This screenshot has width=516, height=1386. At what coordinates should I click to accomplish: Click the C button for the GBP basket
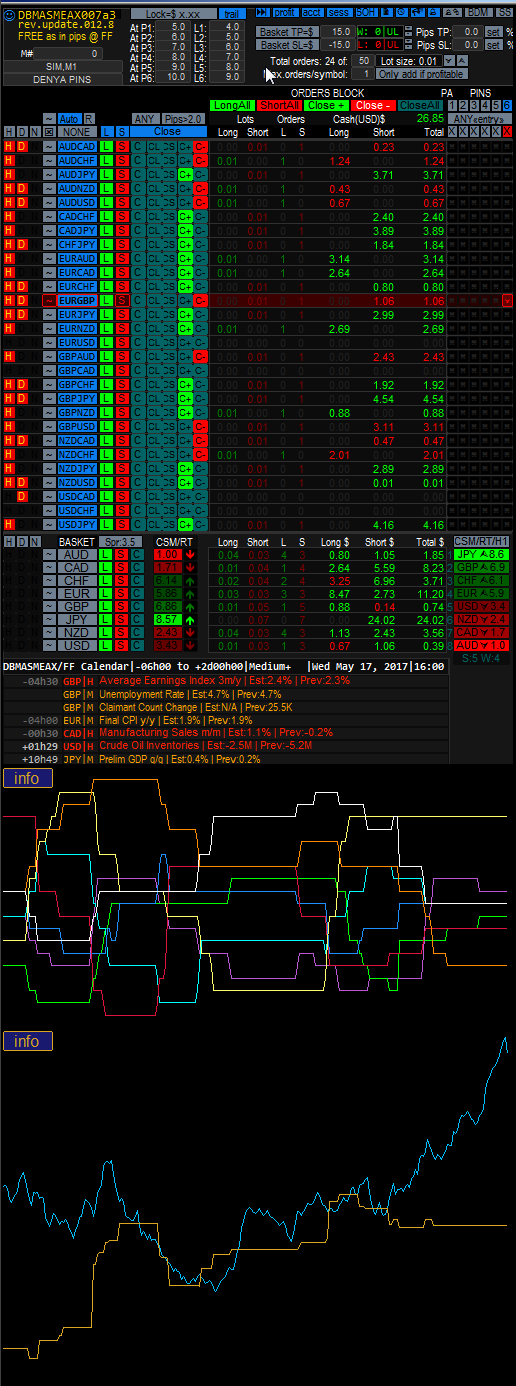[x=137, y=607]
